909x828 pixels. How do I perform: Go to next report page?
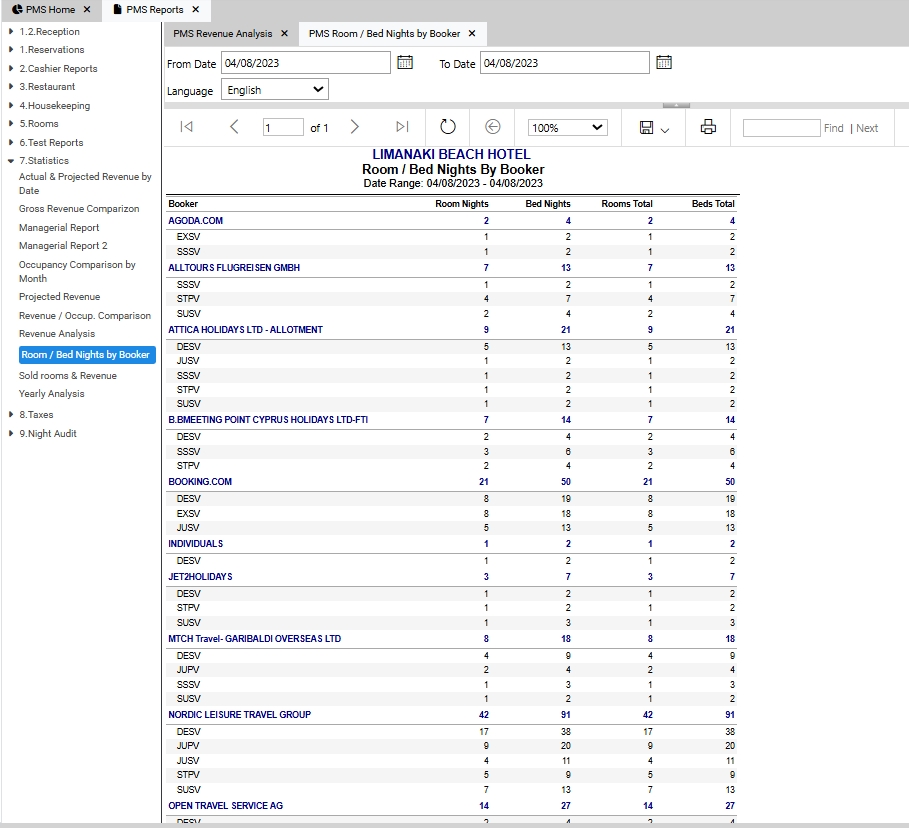click(355, 126)
